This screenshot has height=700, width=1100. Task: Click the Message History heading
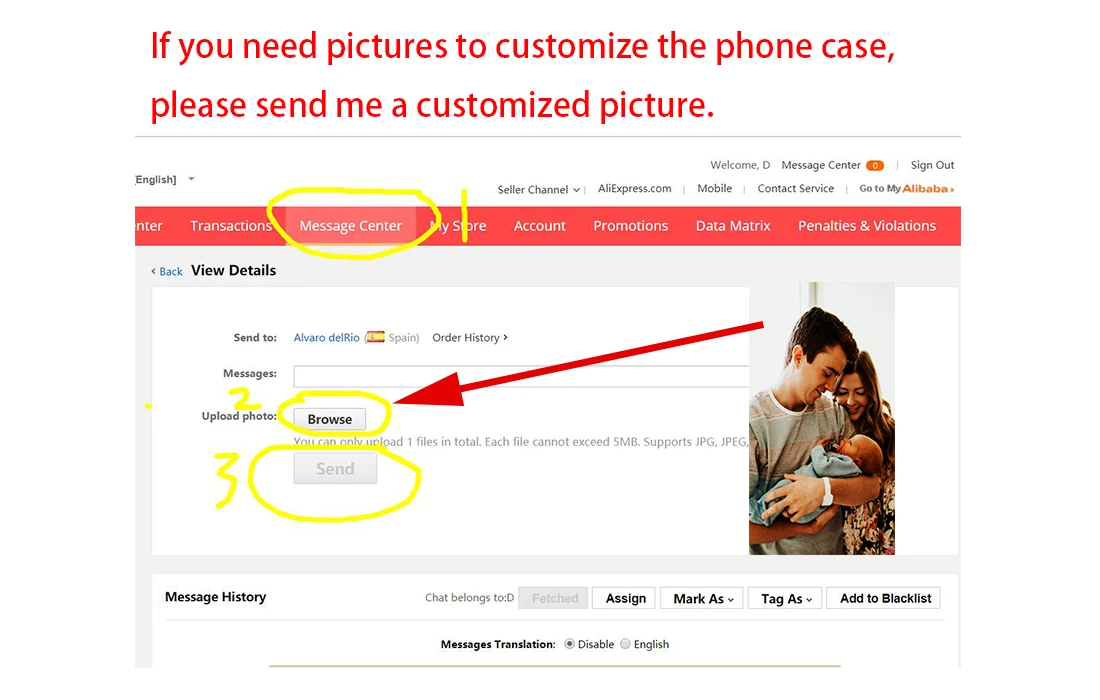[215, 597]
